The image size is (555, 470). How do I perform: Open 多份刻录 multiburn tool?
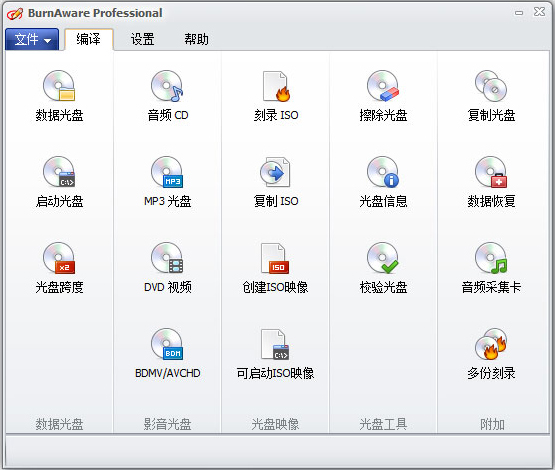tap(491, 354)
